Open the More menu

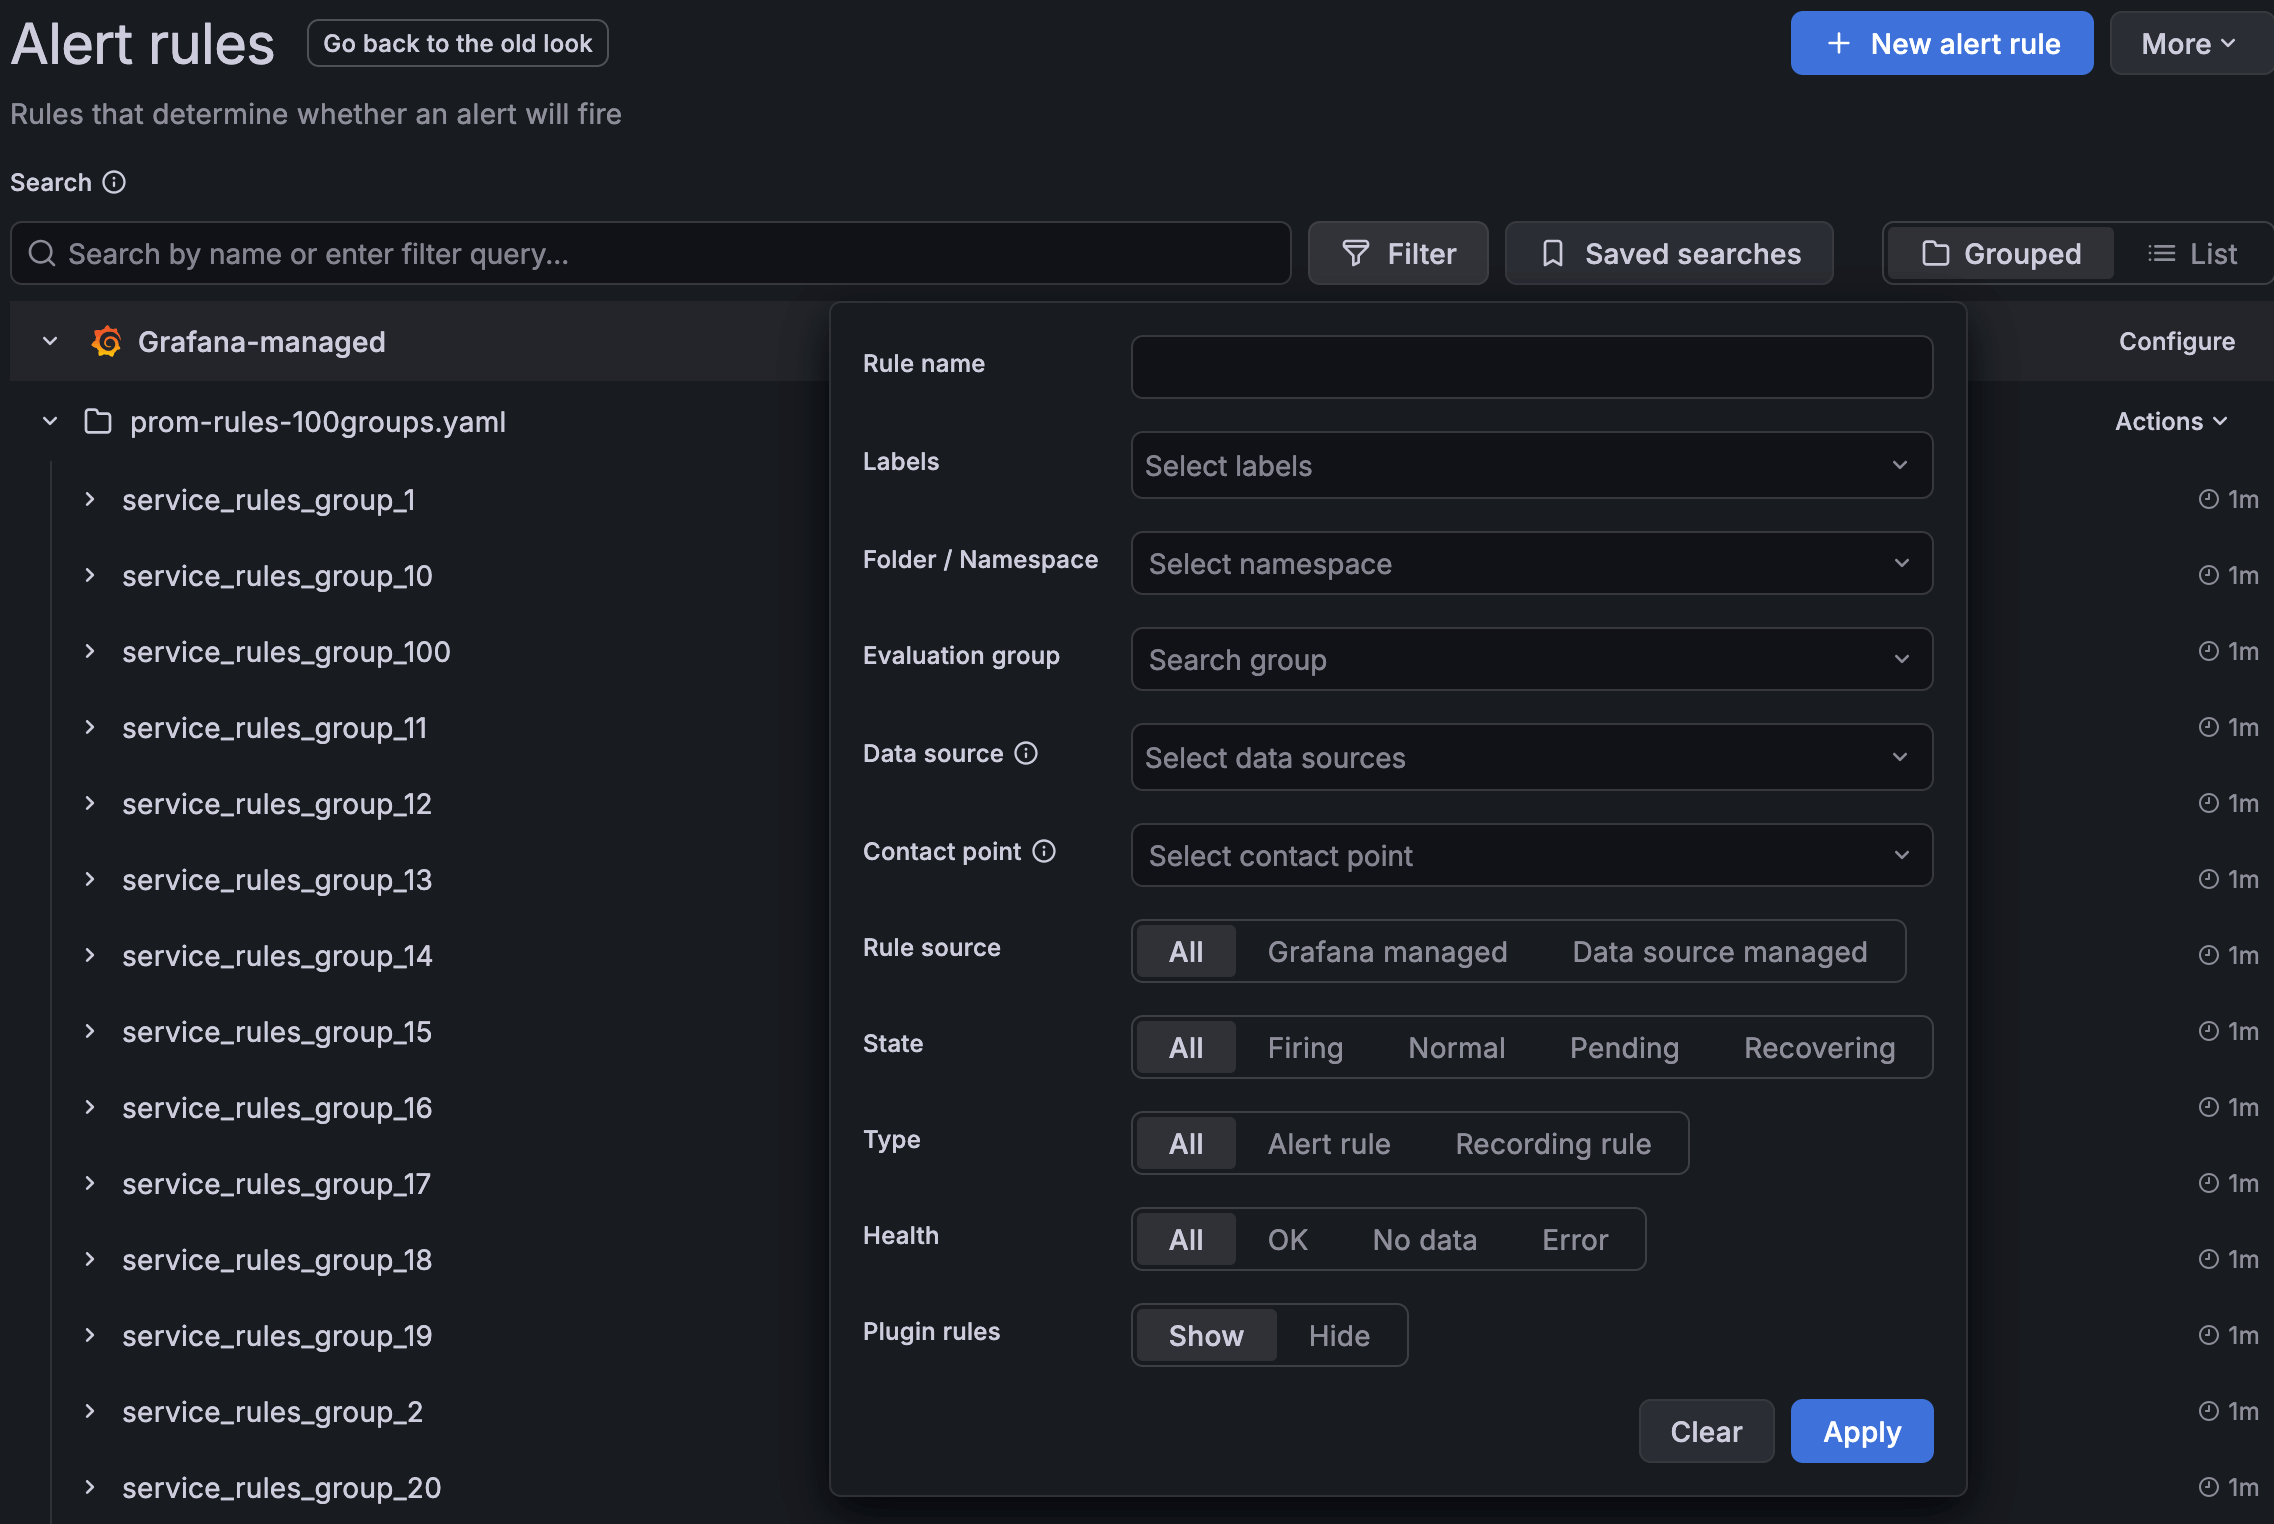tap(2189, 43)
